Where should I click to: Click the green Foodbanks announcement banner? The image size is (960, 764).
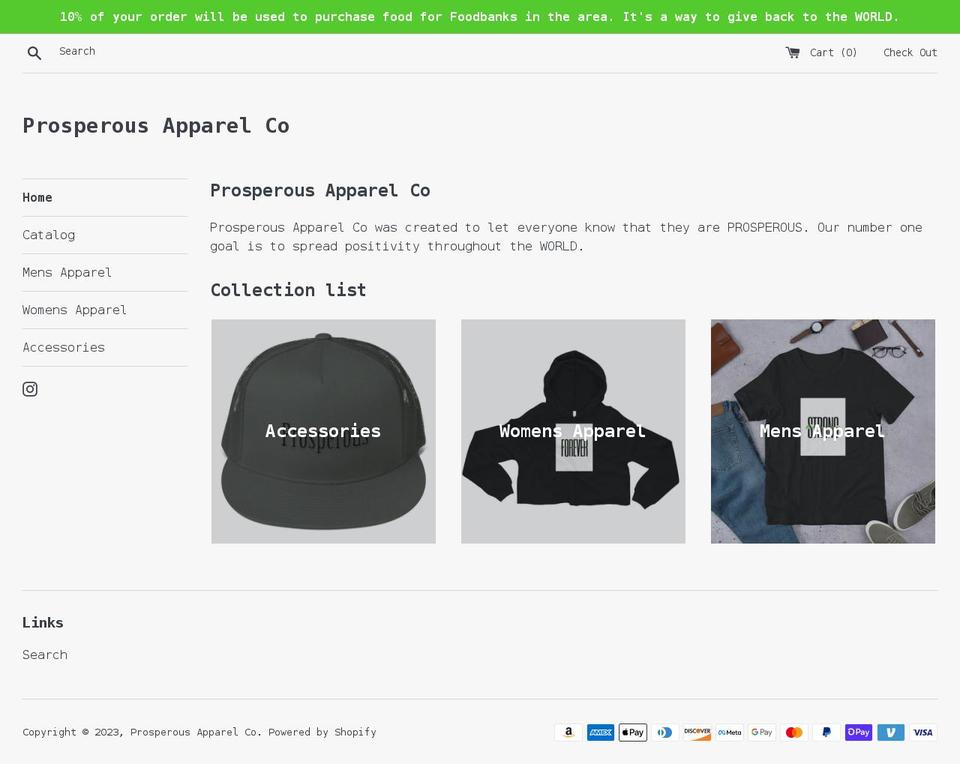click(480, 17)
